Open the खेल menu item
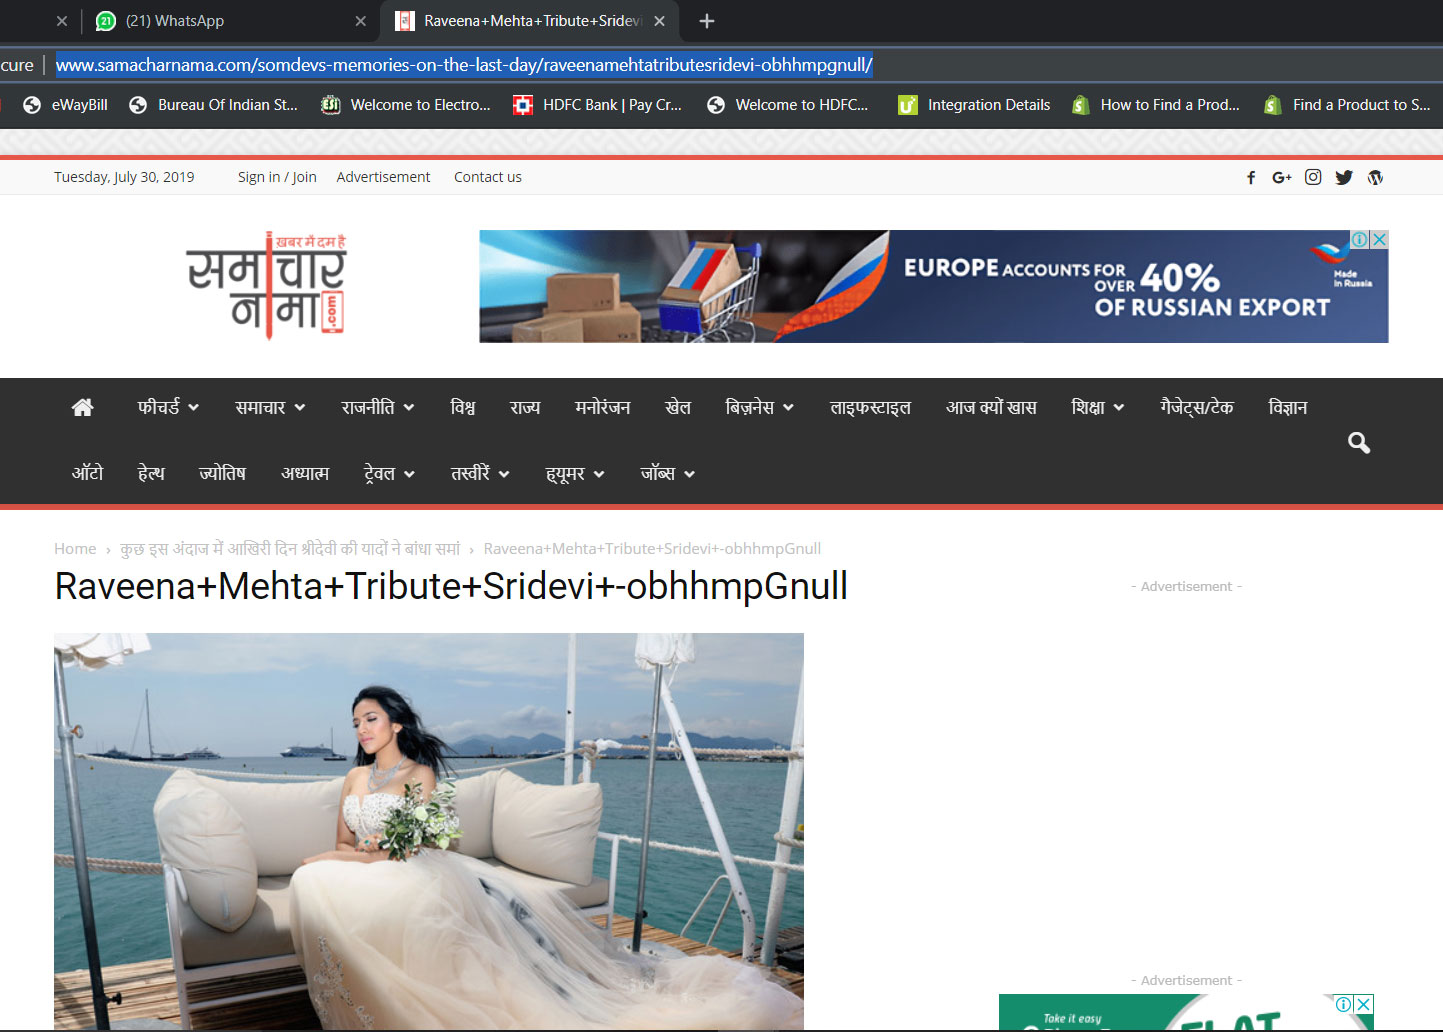 tap(678, 407)
